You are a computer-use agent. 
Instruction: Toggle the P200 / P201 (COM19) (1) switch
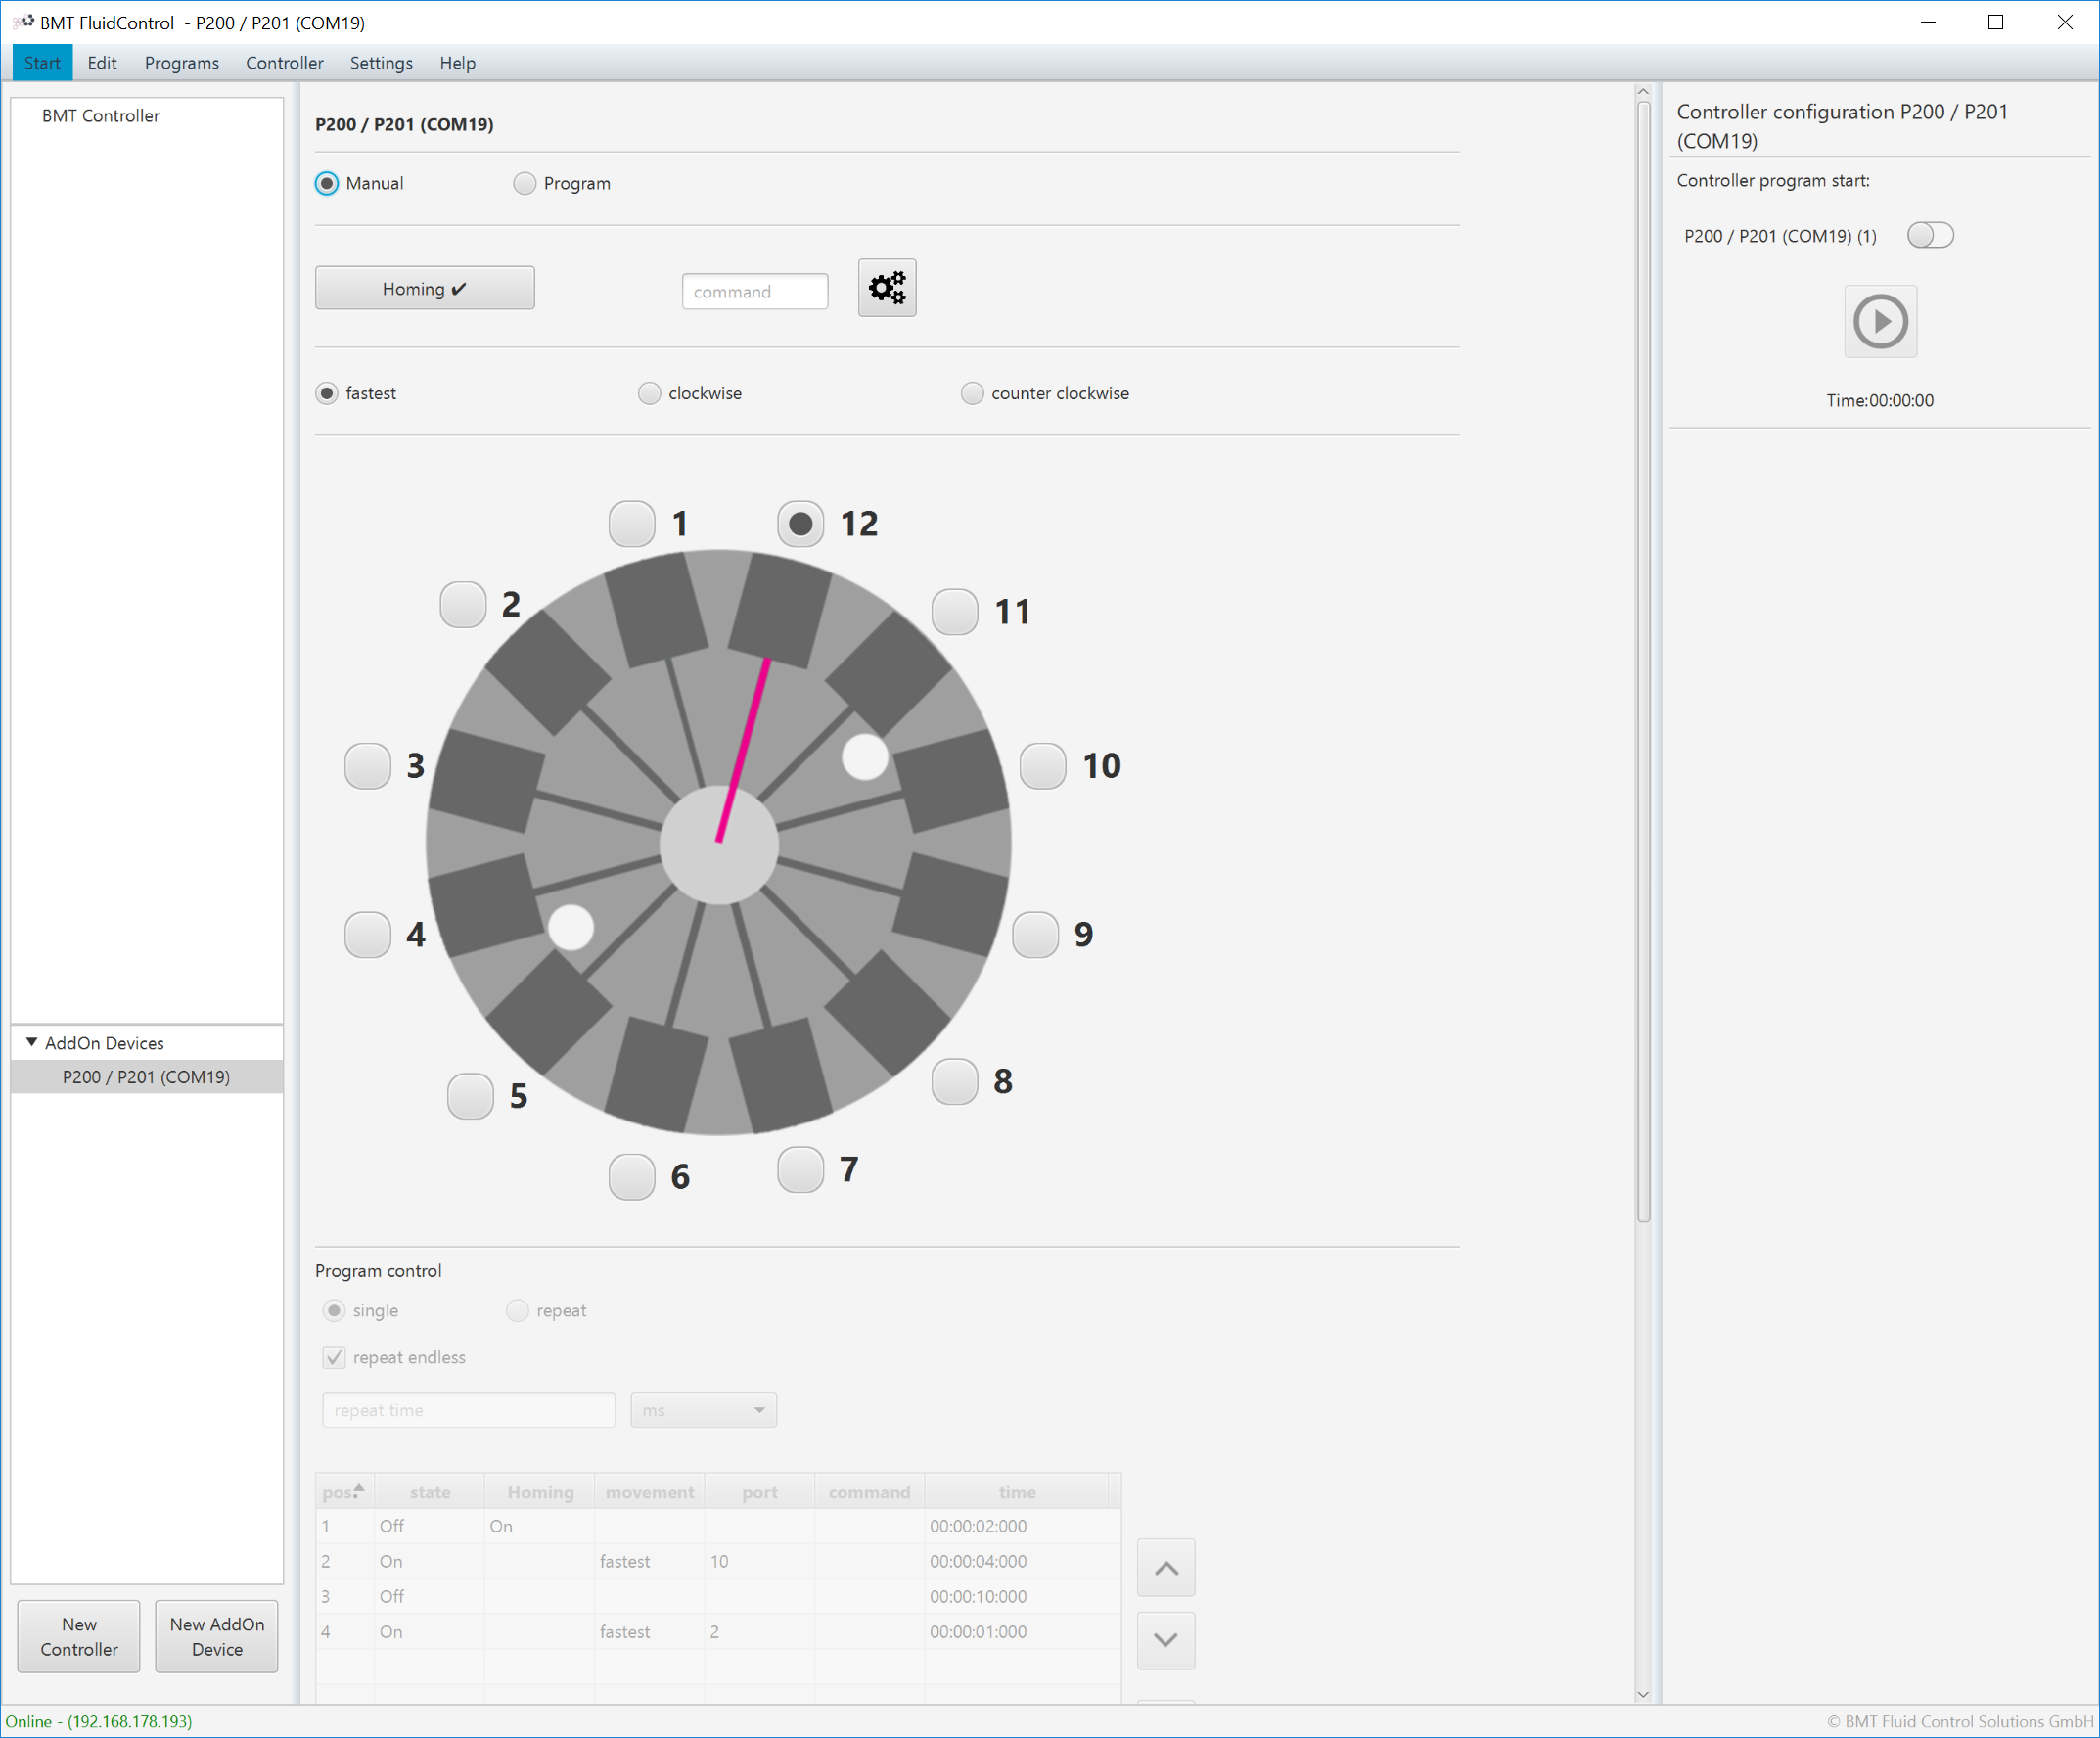[1930, 235]
